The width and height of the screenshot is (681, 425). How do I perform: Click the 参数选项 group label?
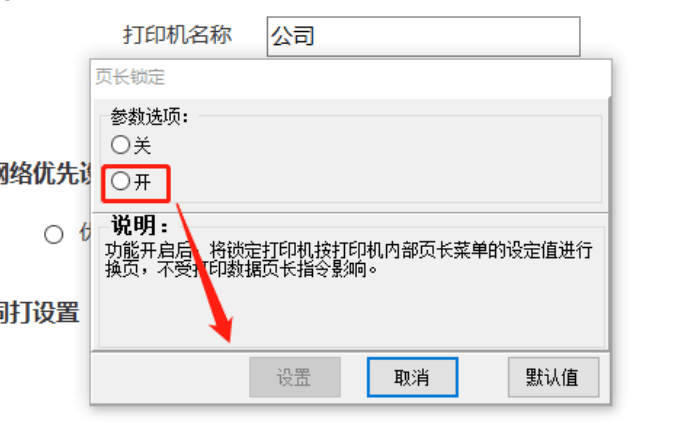tap(149, 116)
